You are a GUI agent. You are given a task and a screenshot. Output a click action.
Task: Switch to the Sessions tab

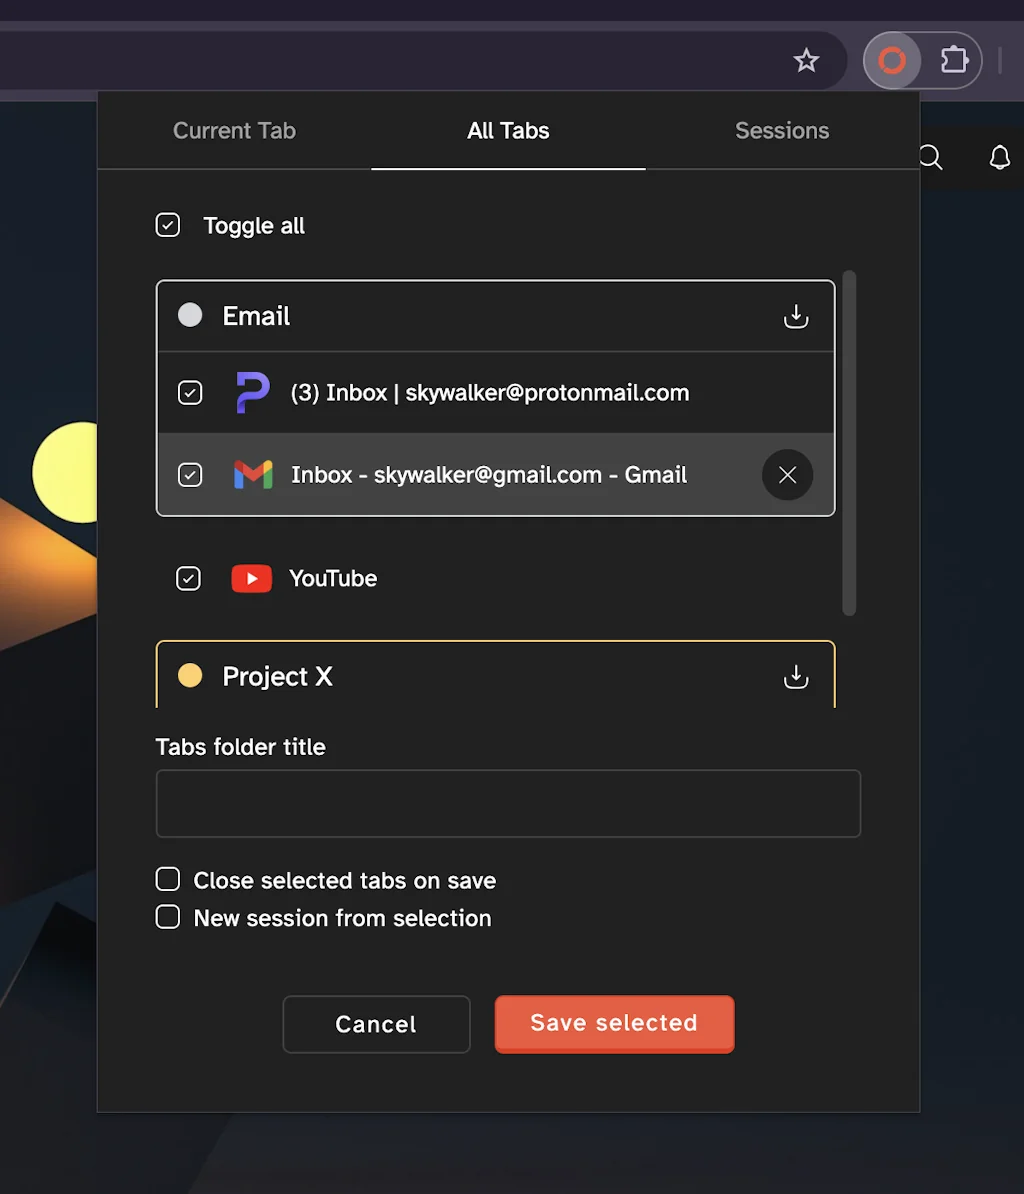tap(782, 130)
